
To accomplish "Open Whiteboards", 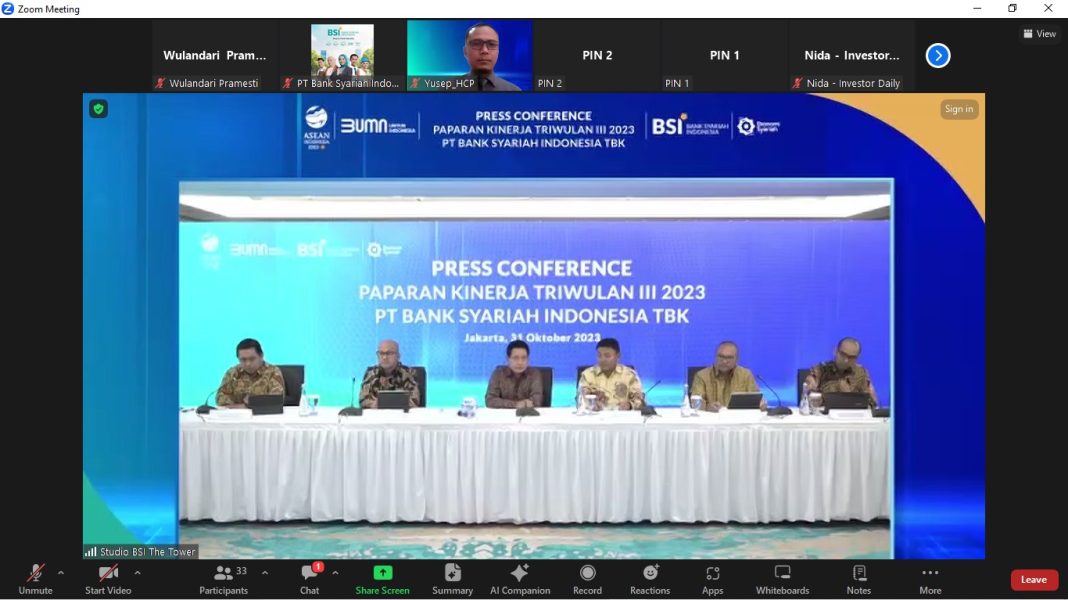I will 783,580.
